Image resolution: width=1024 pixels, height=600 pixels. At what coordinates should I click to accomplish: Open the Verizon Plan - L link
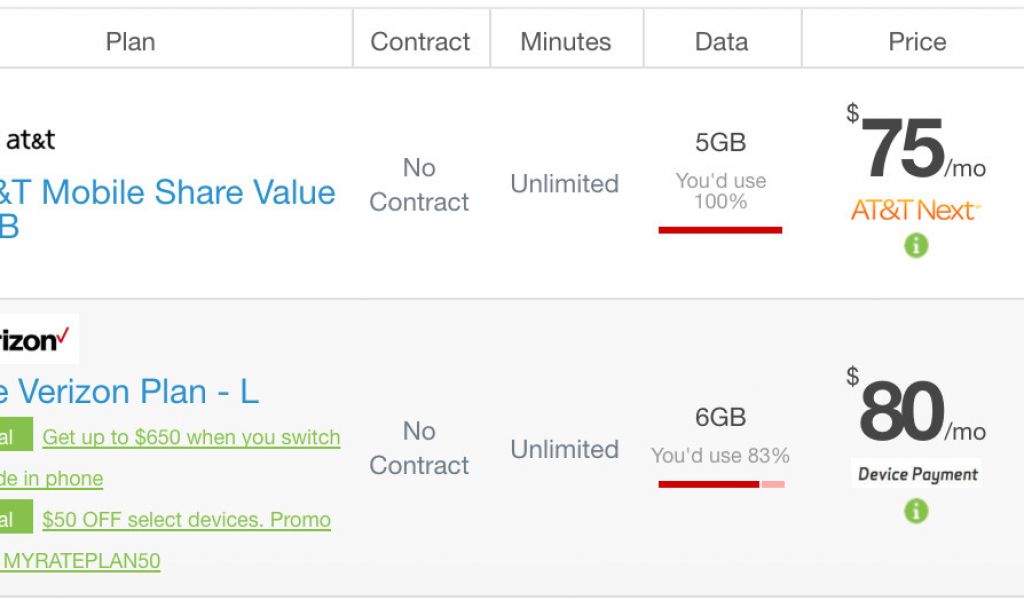pos(130,391)
